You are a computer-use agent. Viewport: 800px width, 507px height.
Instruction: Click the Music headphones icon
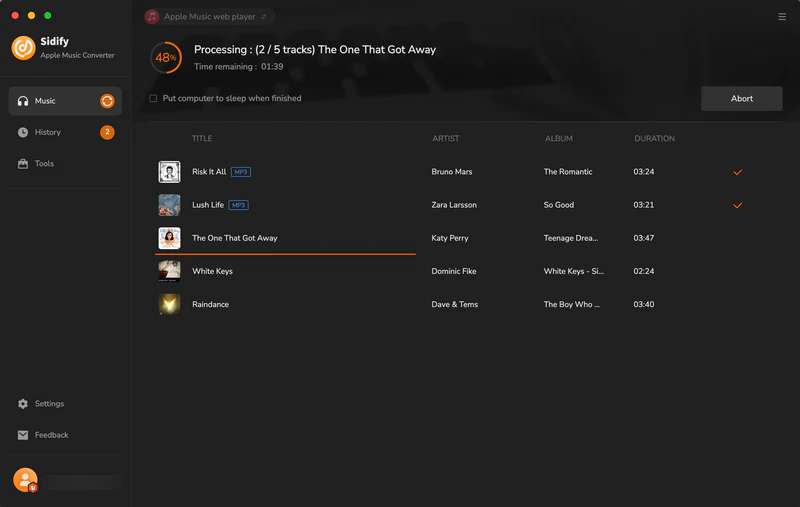click(x=23, y=101)
